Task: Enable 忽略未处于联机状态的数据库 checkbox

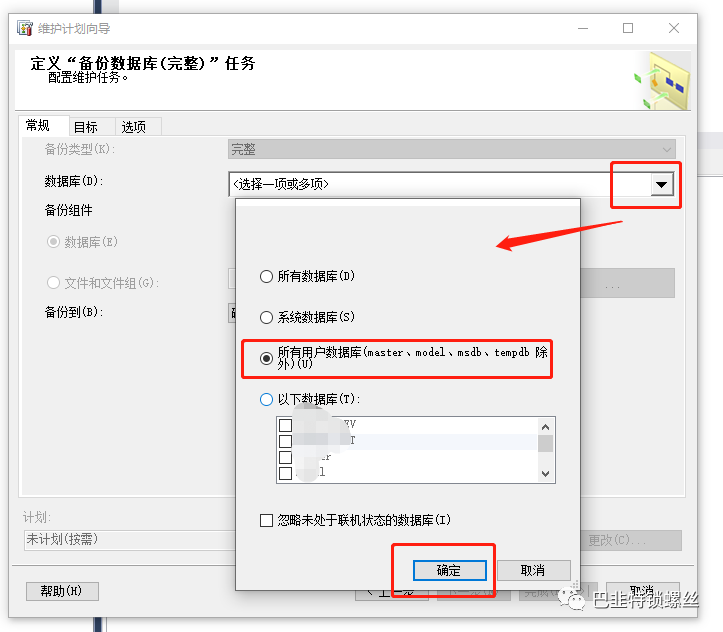Action: coord(266,520)
